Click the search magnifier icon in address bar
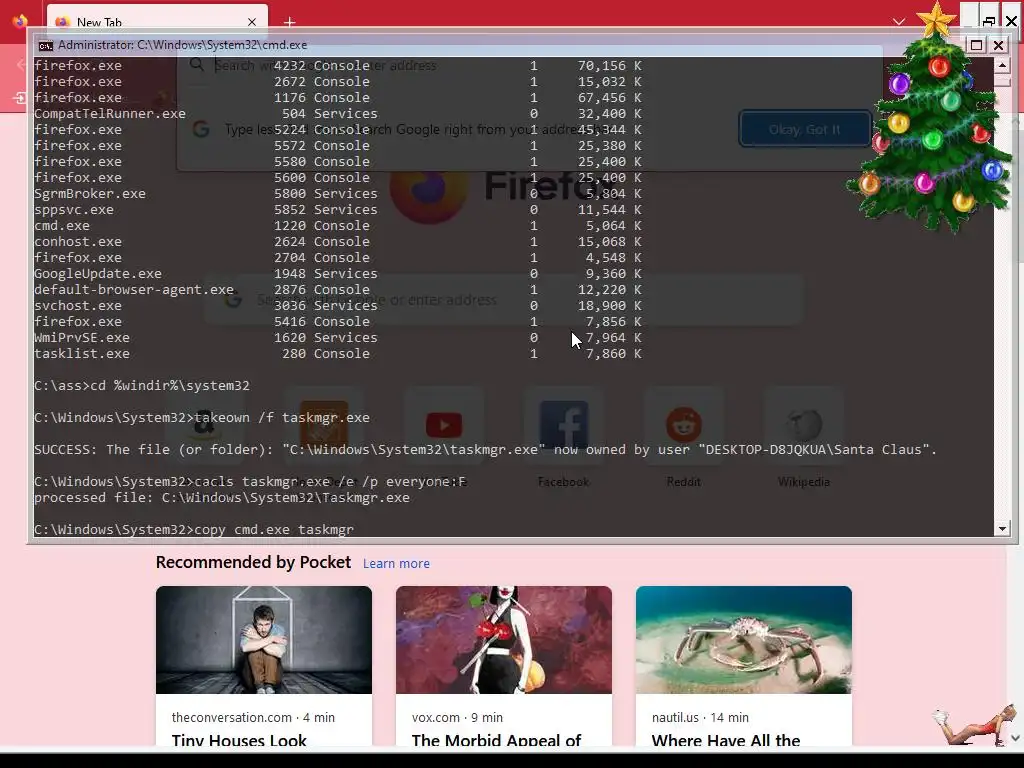The height and width of the screenshot is (768, 1024). click(197, 65)
